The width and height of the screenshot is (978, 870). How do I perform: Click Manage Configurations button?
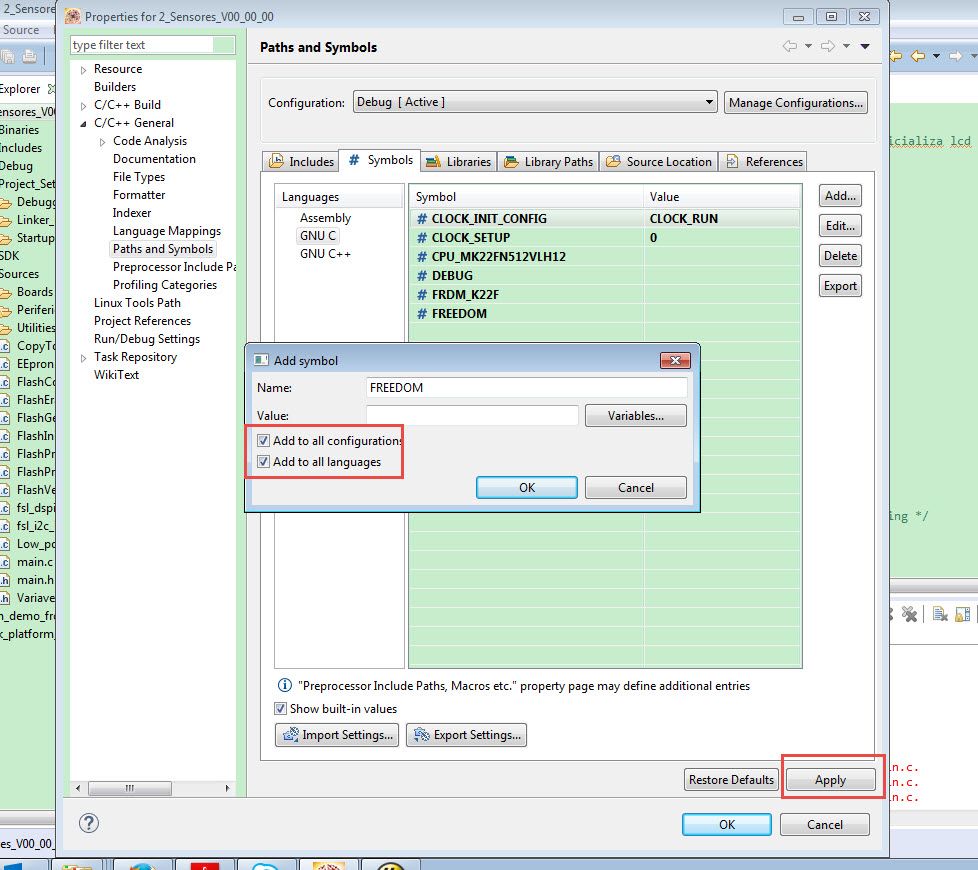[796, 103]
